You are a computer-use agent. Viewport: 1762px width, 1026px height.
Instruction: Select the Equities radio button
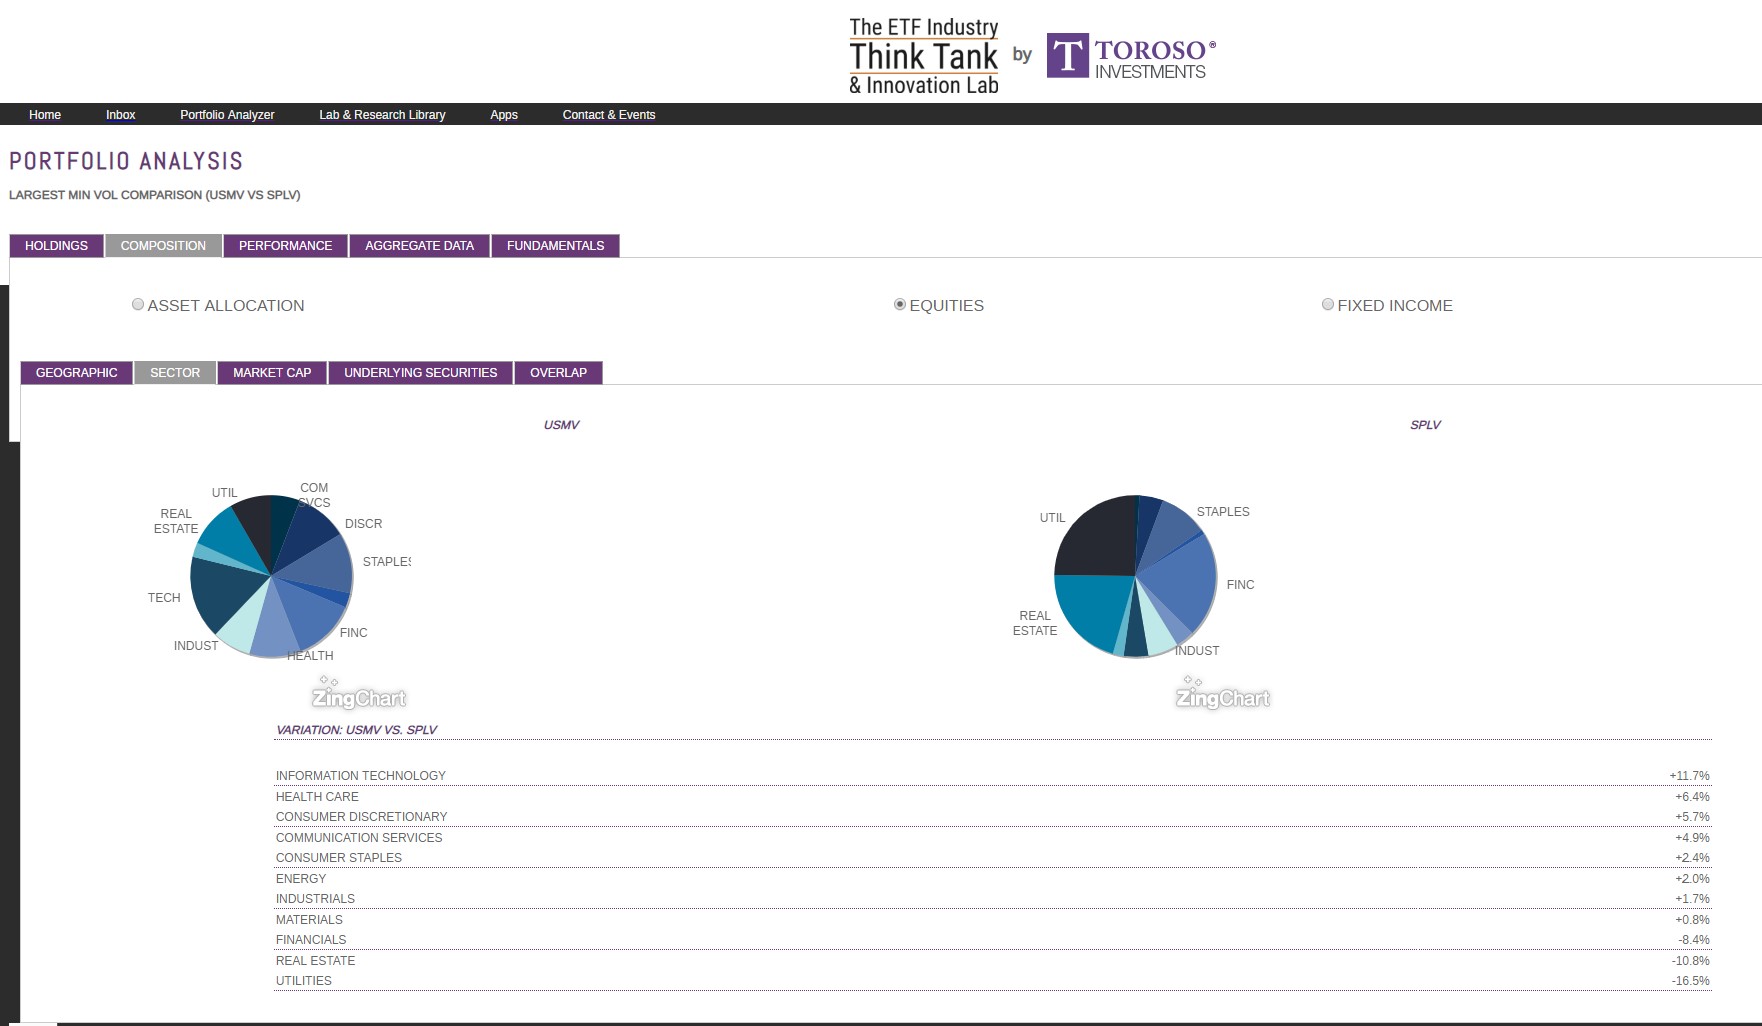(900, 304)
